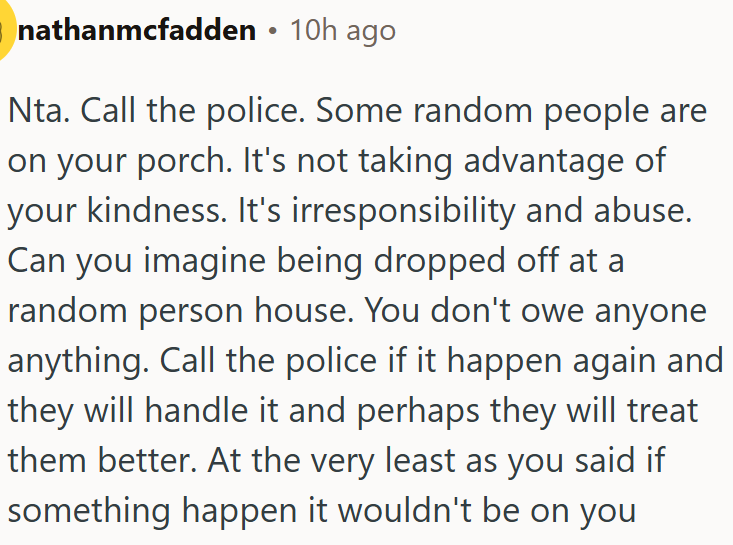Click 'something happen it wouldn't be on you'

pyautogui.click(x=322, y=511)
